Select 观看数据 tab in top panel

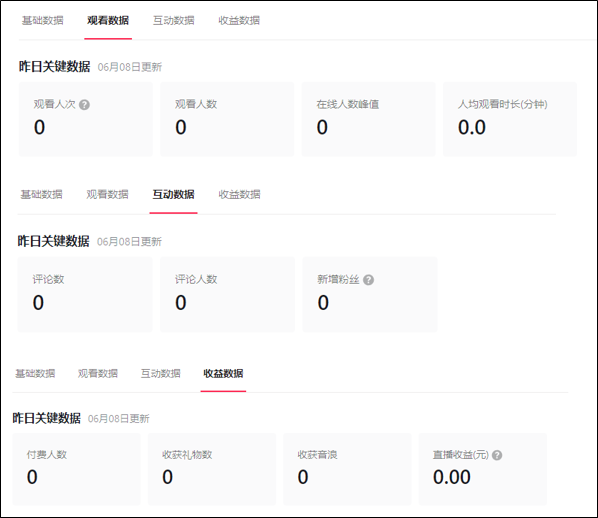(x=108, y=20)
